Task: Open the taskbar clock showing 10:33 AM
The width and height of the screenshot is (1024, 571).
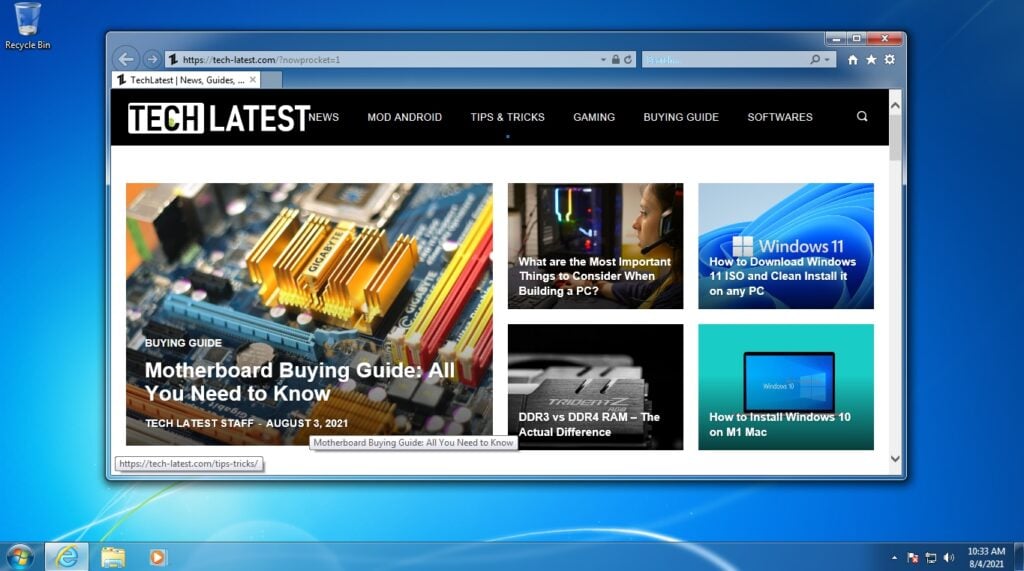Action: click(x=986, y=557)
